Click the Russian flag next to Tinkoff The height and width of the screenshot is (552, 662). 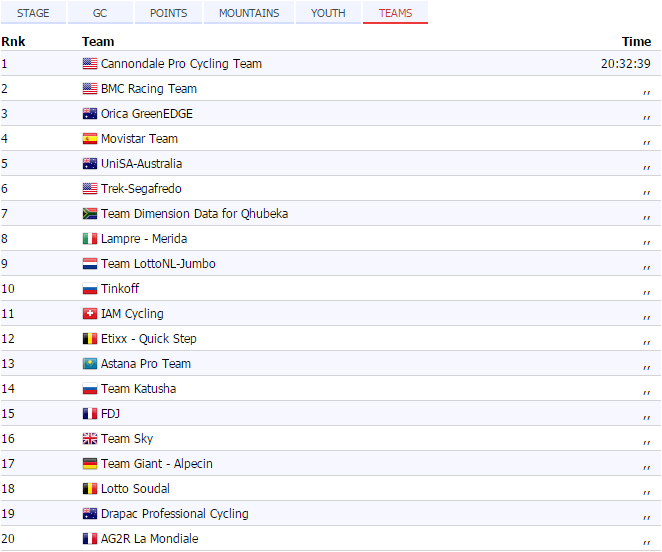90,288
